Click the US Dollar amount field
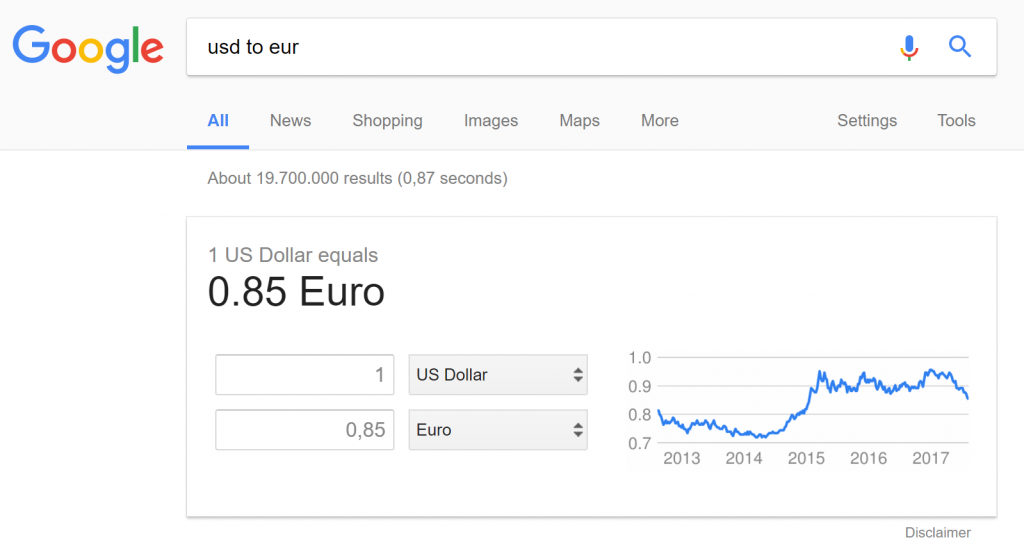Image resolution: width=1024 pixels, height=549 pixels. [x=305, y=375]
